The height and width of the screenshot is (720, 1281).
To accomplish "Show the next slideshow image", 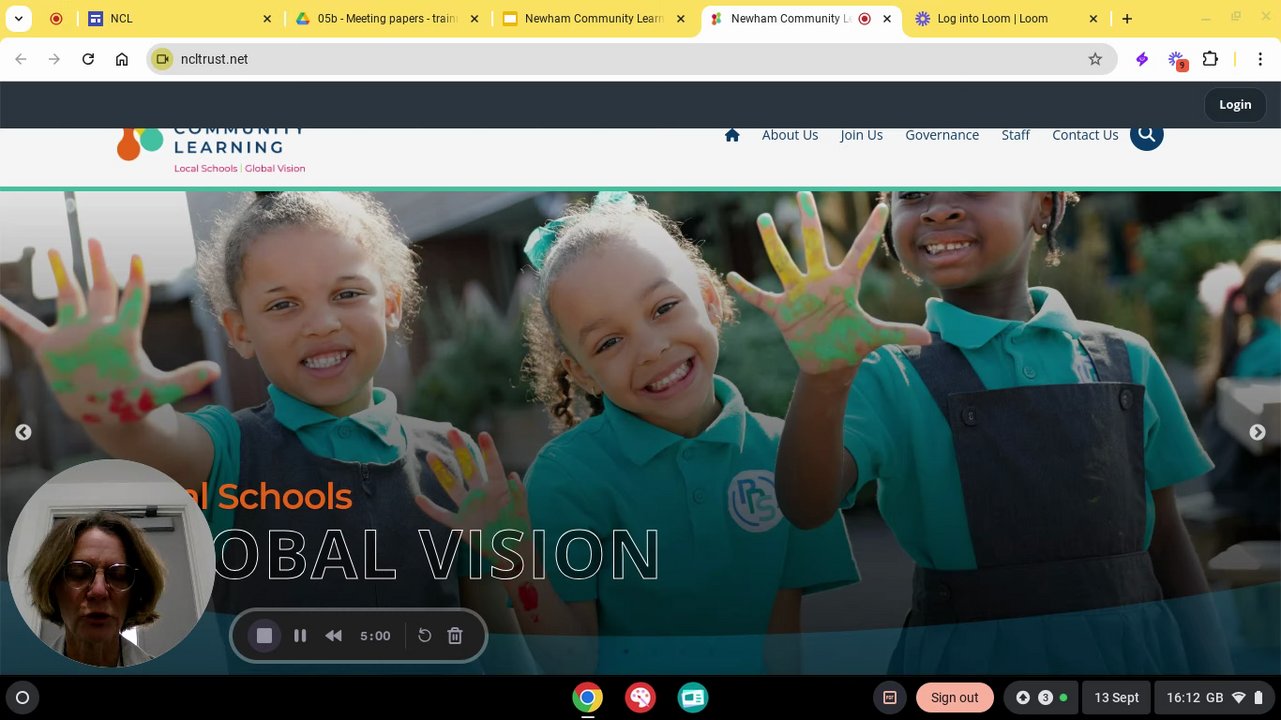I will click(1258, 432).
